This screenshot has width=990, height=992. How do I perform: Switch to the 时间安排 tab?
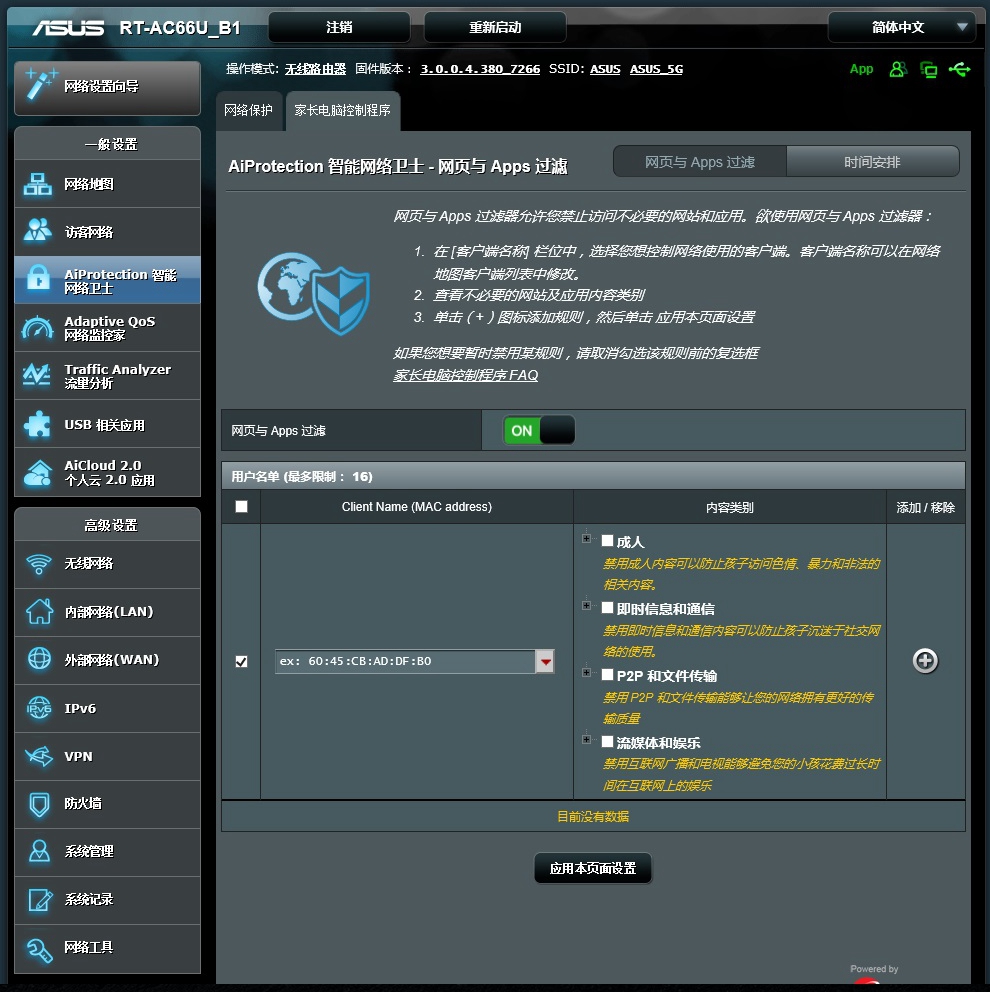click(x=872, y=162)
